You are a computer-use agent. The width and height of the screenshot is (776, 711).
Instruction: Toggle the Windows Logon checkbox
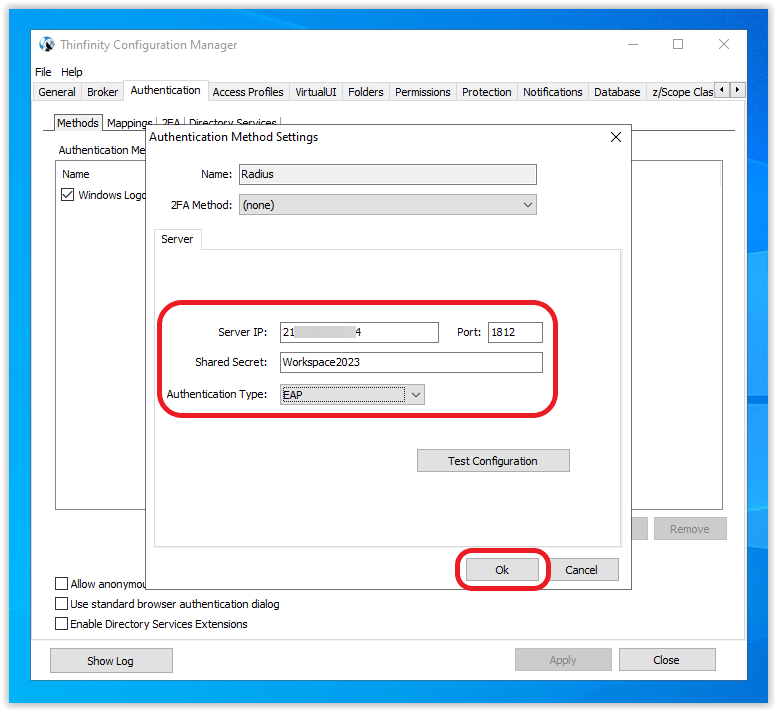[x=67, y=195]
